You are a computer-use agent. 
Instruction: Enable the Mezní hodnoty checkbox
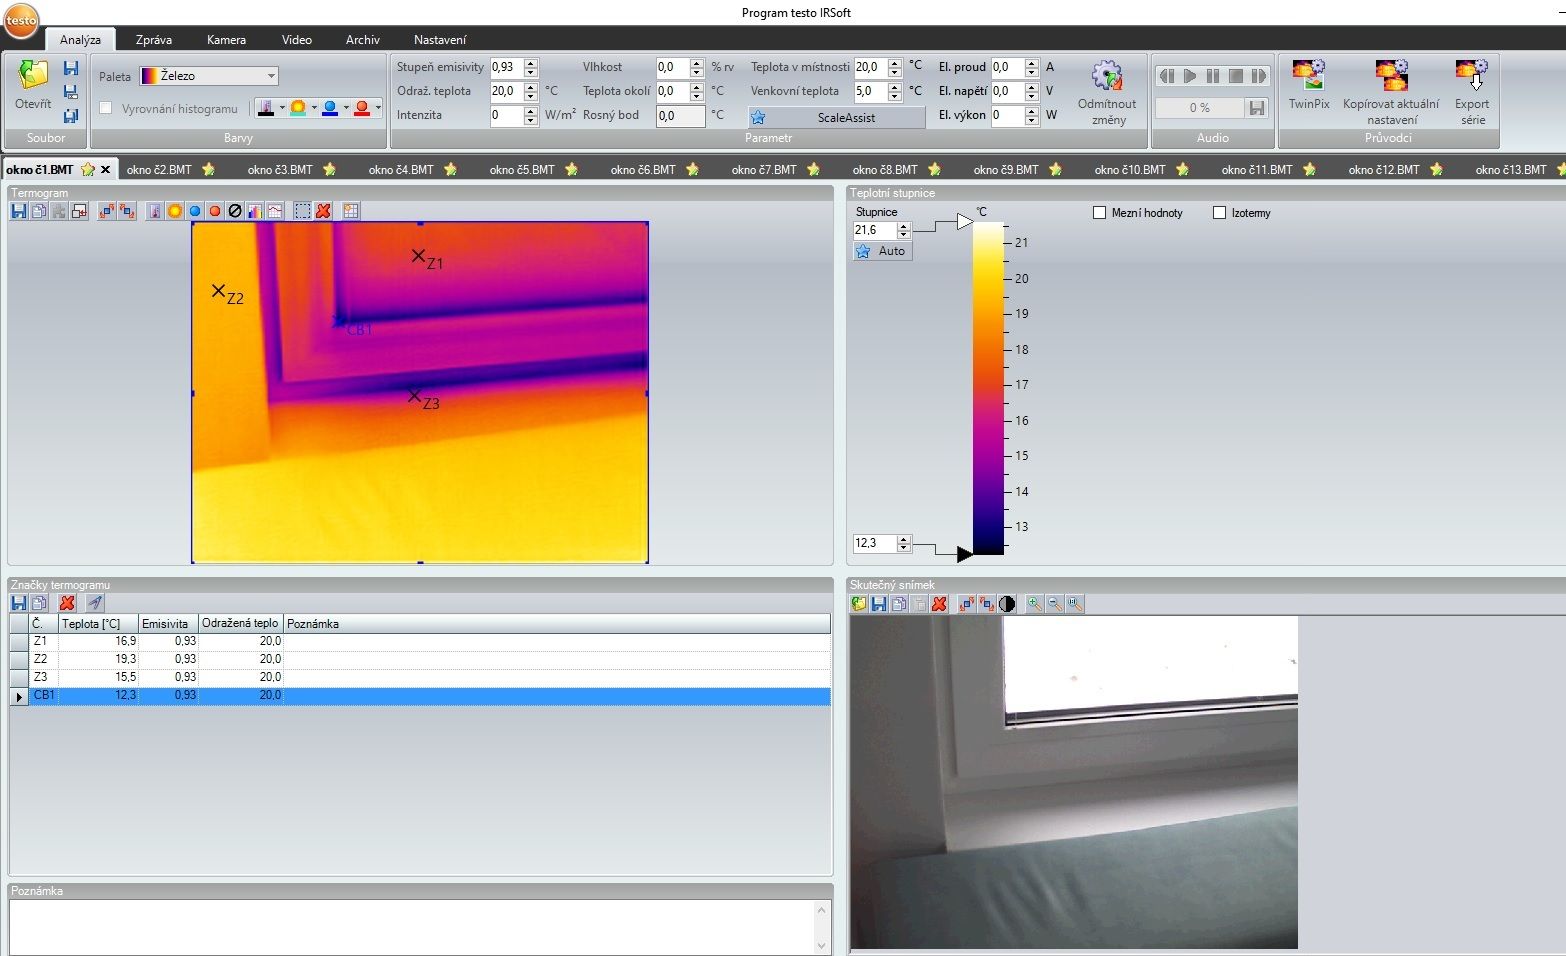tap(1100, 213)
